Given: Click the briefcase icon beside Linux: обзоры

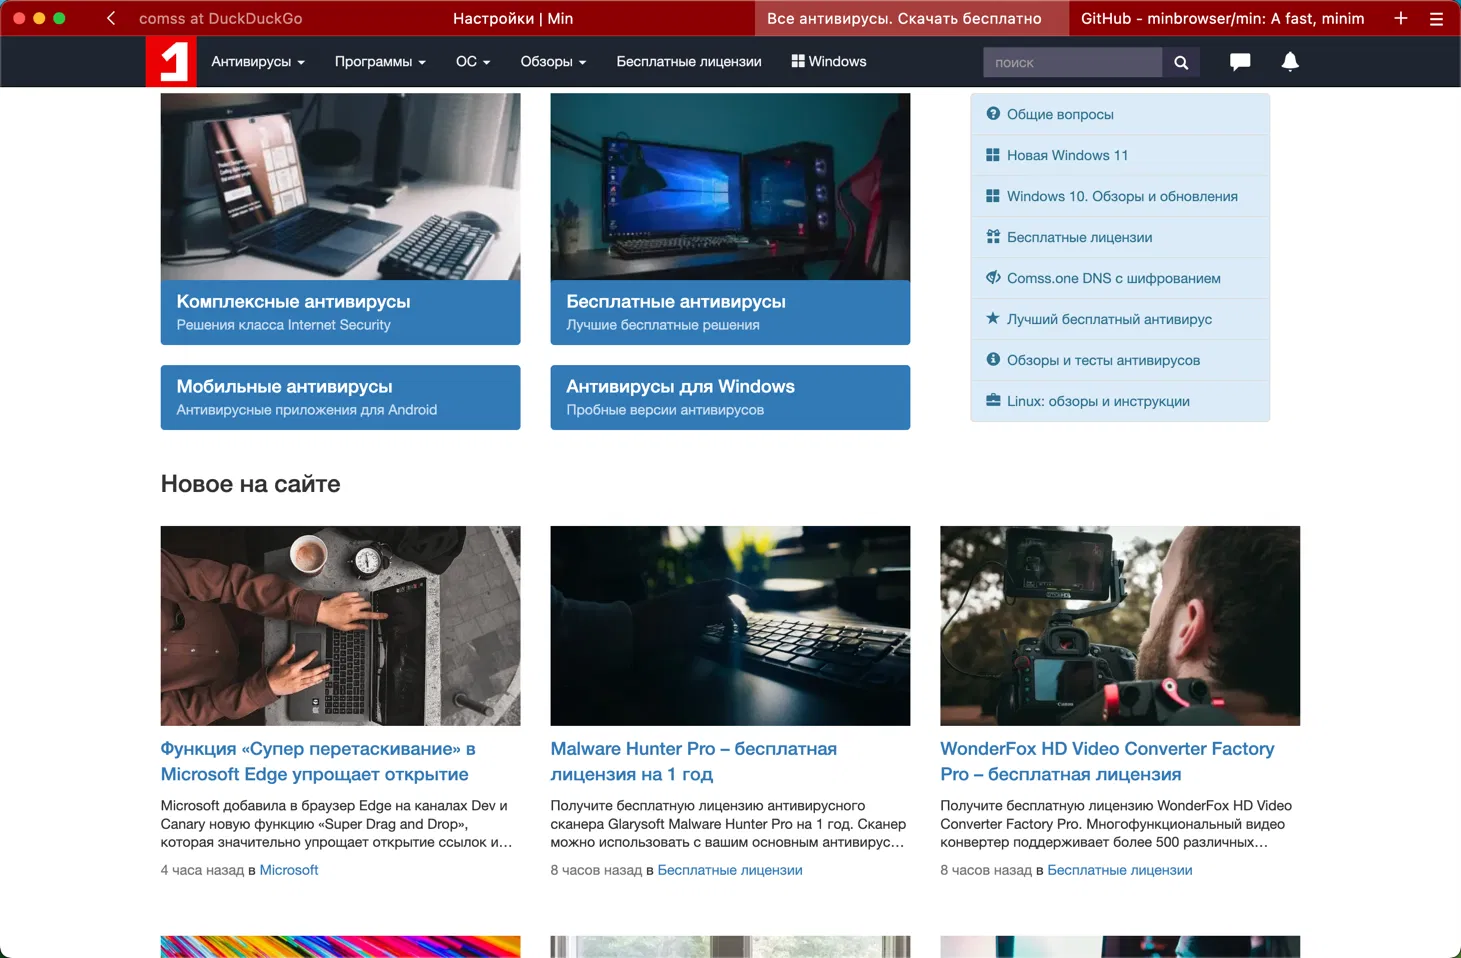Looking at the screenshot, I should 993,401.
